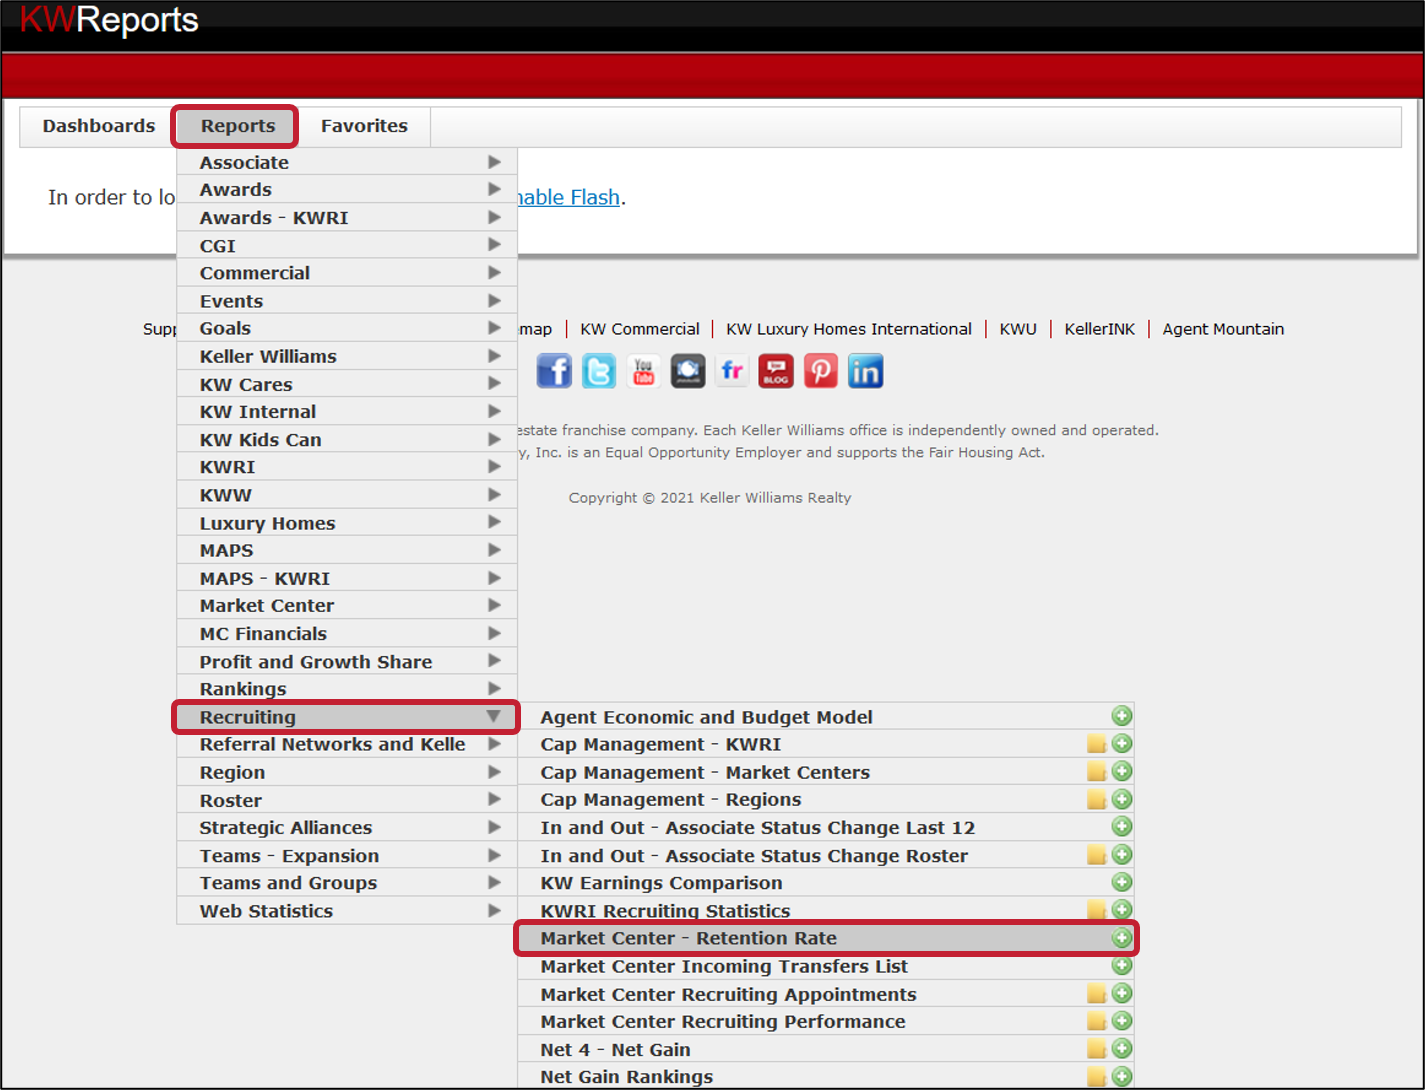The width and height of the screenshot is (1425, 1090).
Task: Open the red Blog icon
Action: coord(776,371)
